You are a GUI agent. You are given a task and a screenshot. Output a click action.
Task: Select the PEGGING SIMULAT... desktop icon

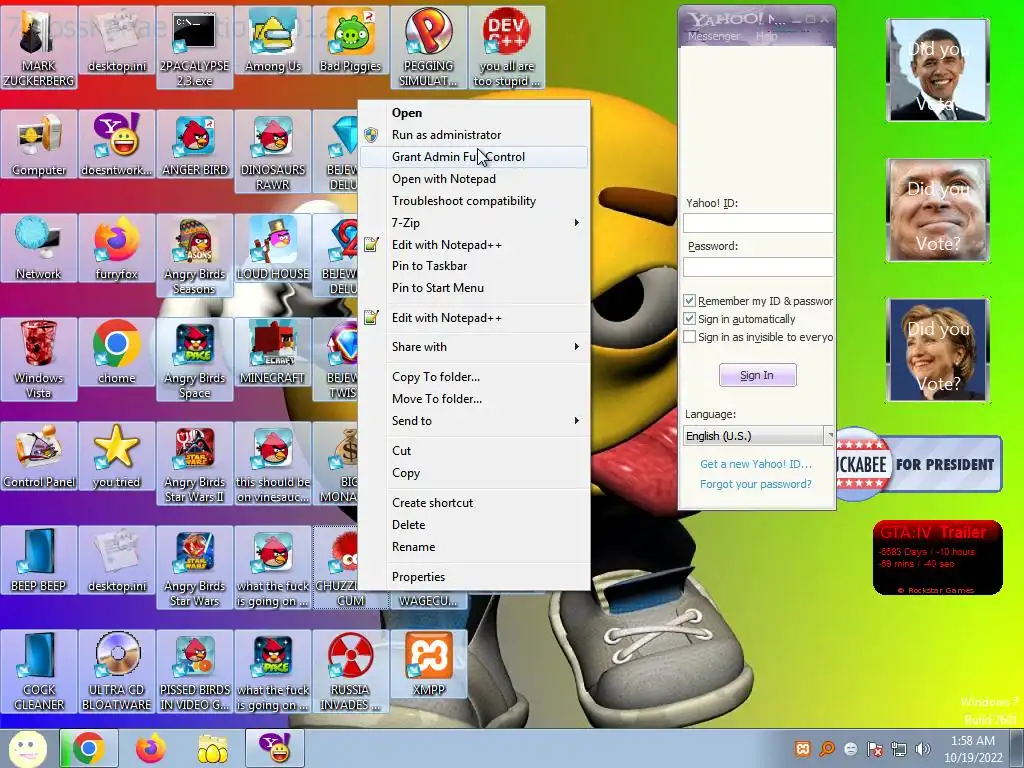click(x=428, y=47)
